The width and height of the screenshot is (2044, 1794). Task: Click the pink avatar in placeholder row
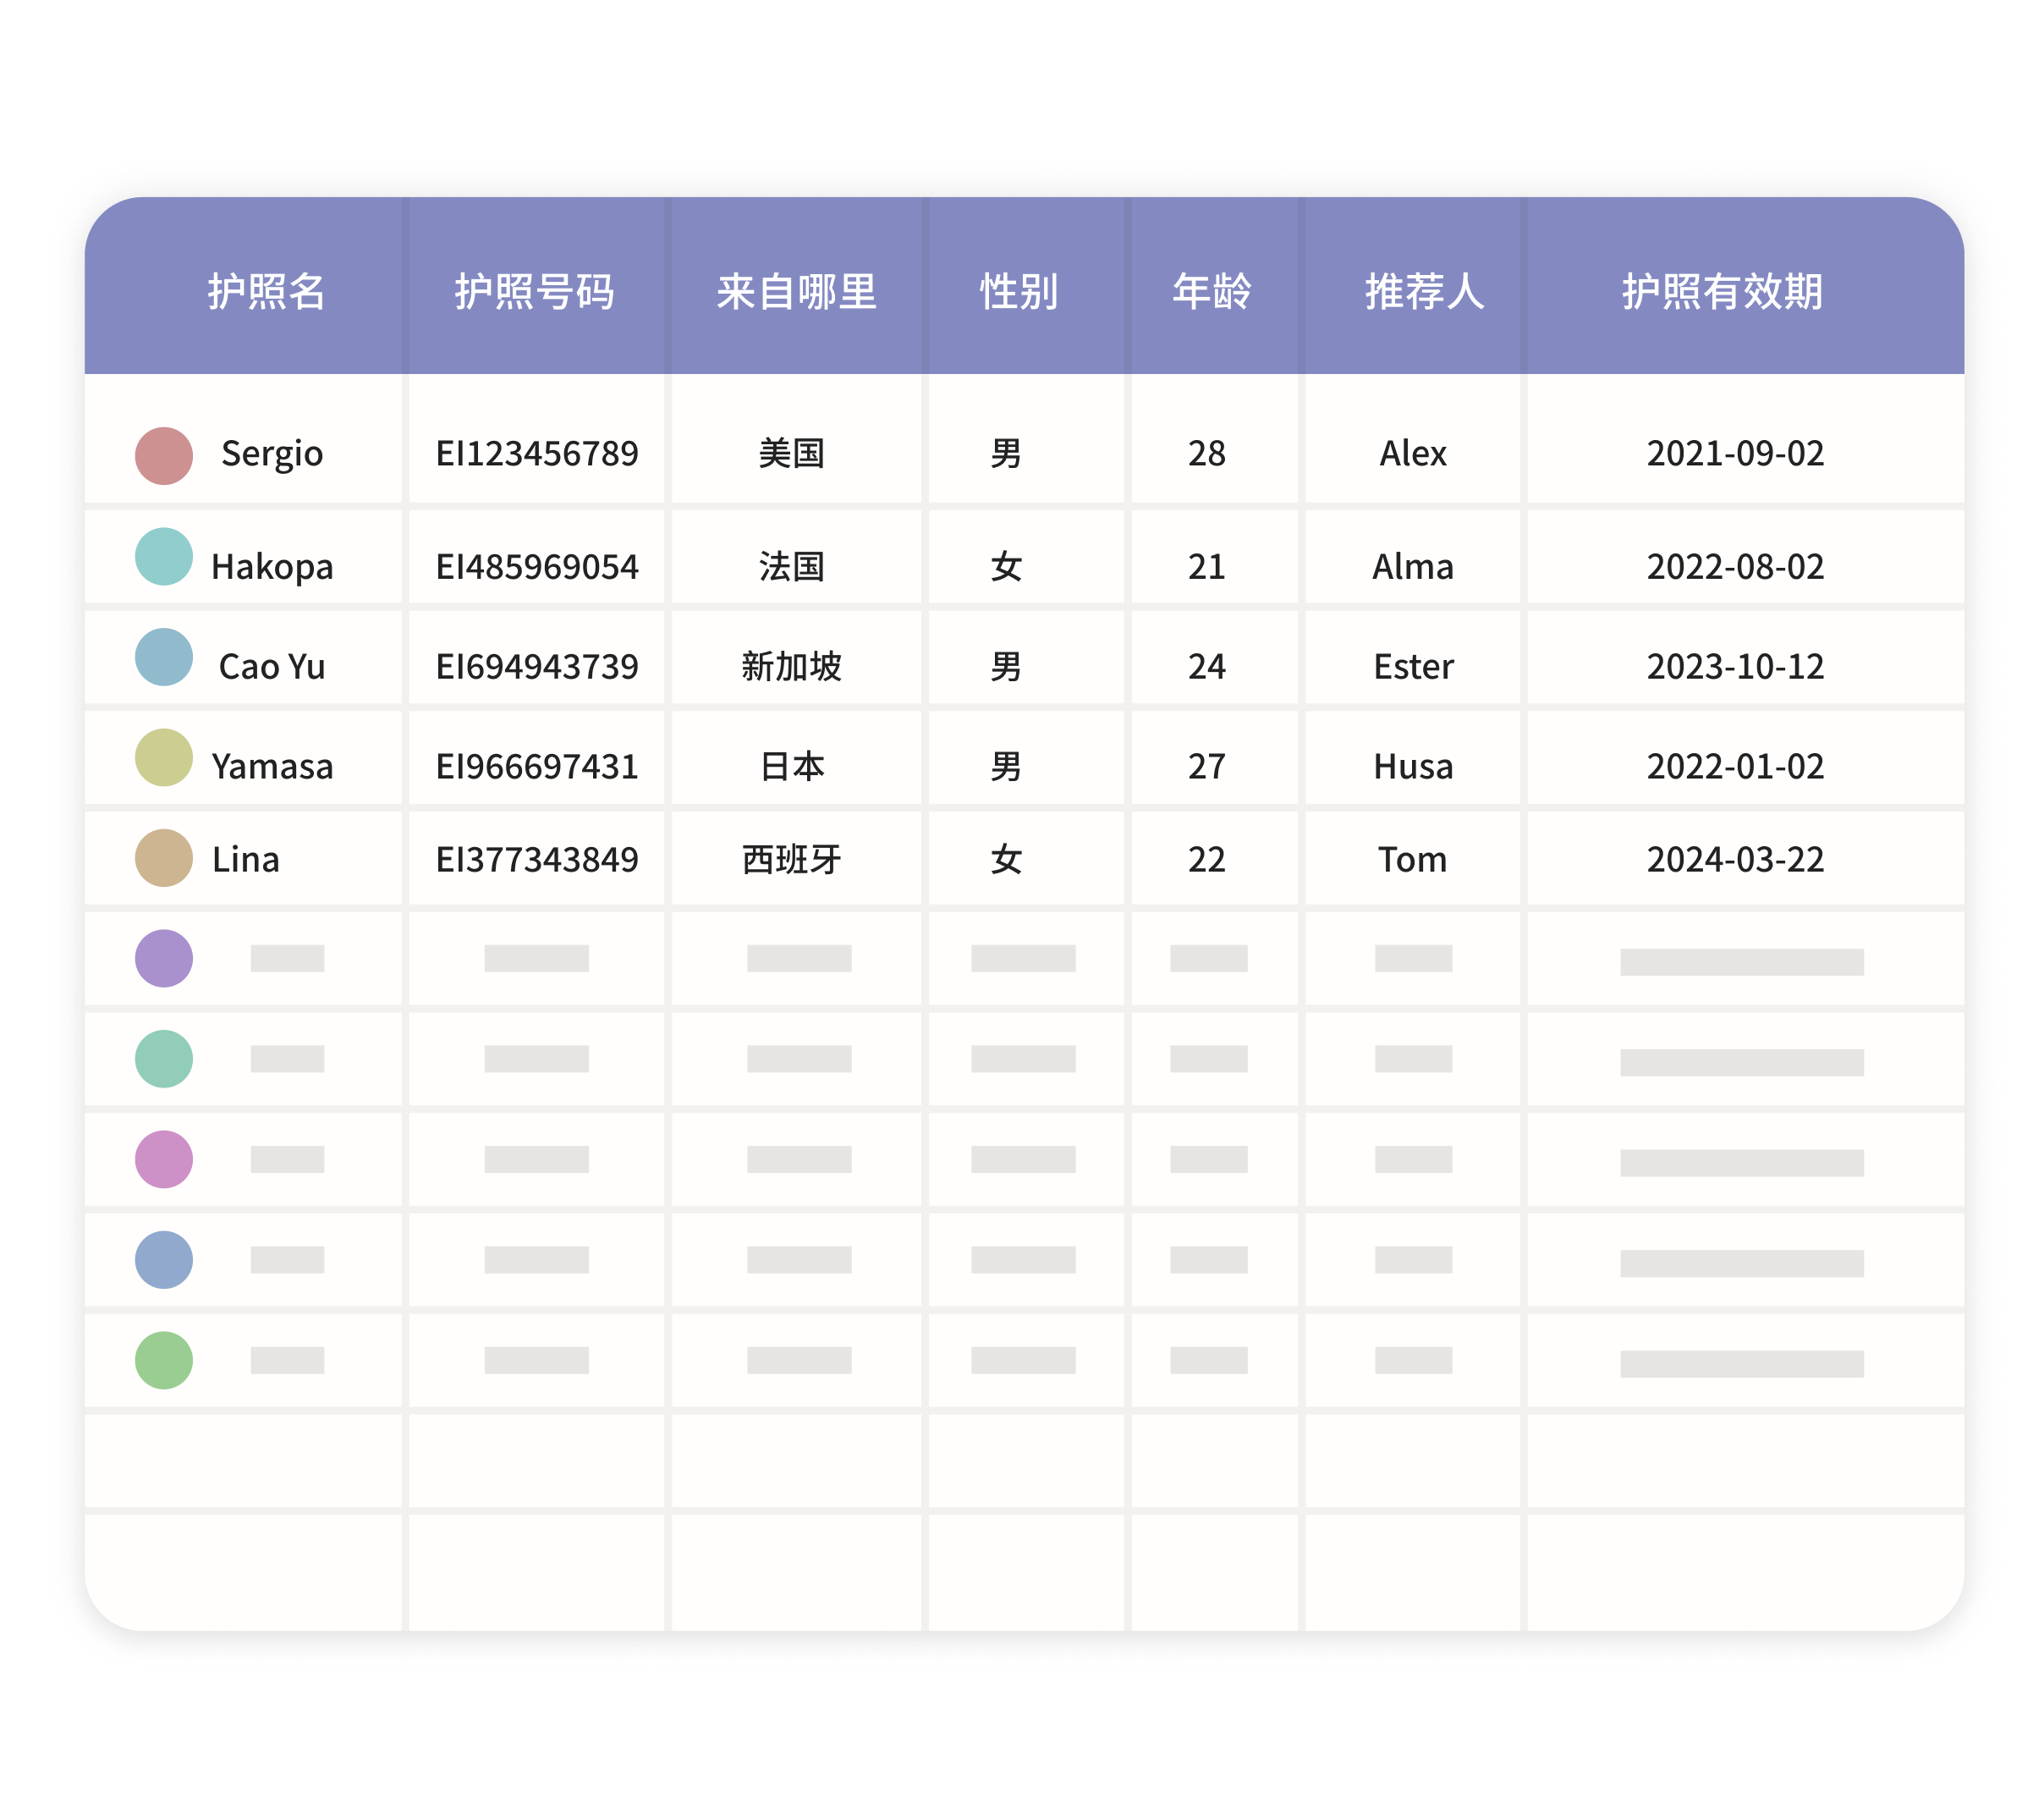coord(164,1159)
